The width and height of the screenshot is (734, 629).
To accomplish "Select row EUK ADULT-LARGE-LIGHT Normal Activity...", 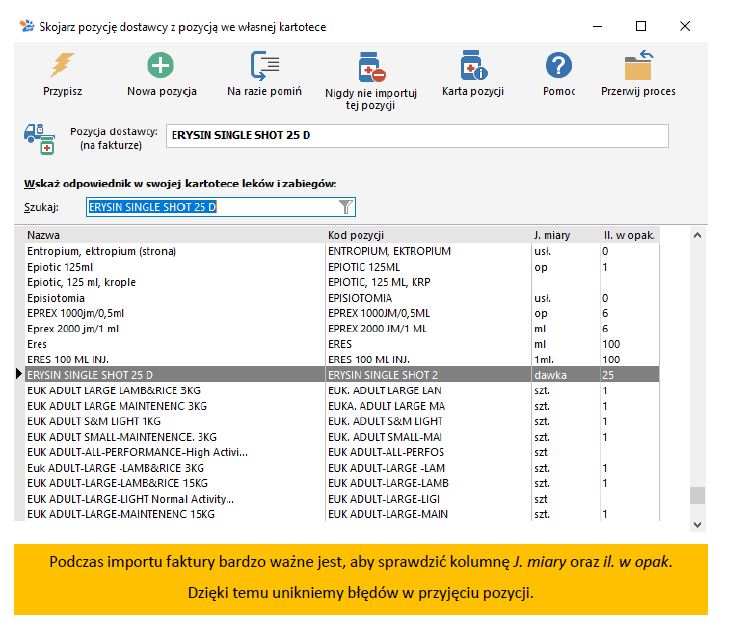I will 342,499.
